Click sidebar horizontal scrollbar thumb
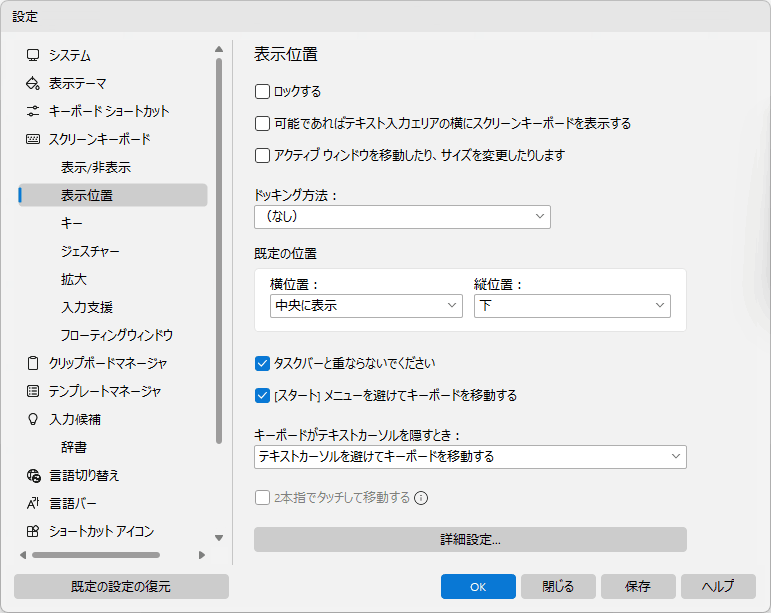Viewport: 771px width, 613px height. coord(96,555)
